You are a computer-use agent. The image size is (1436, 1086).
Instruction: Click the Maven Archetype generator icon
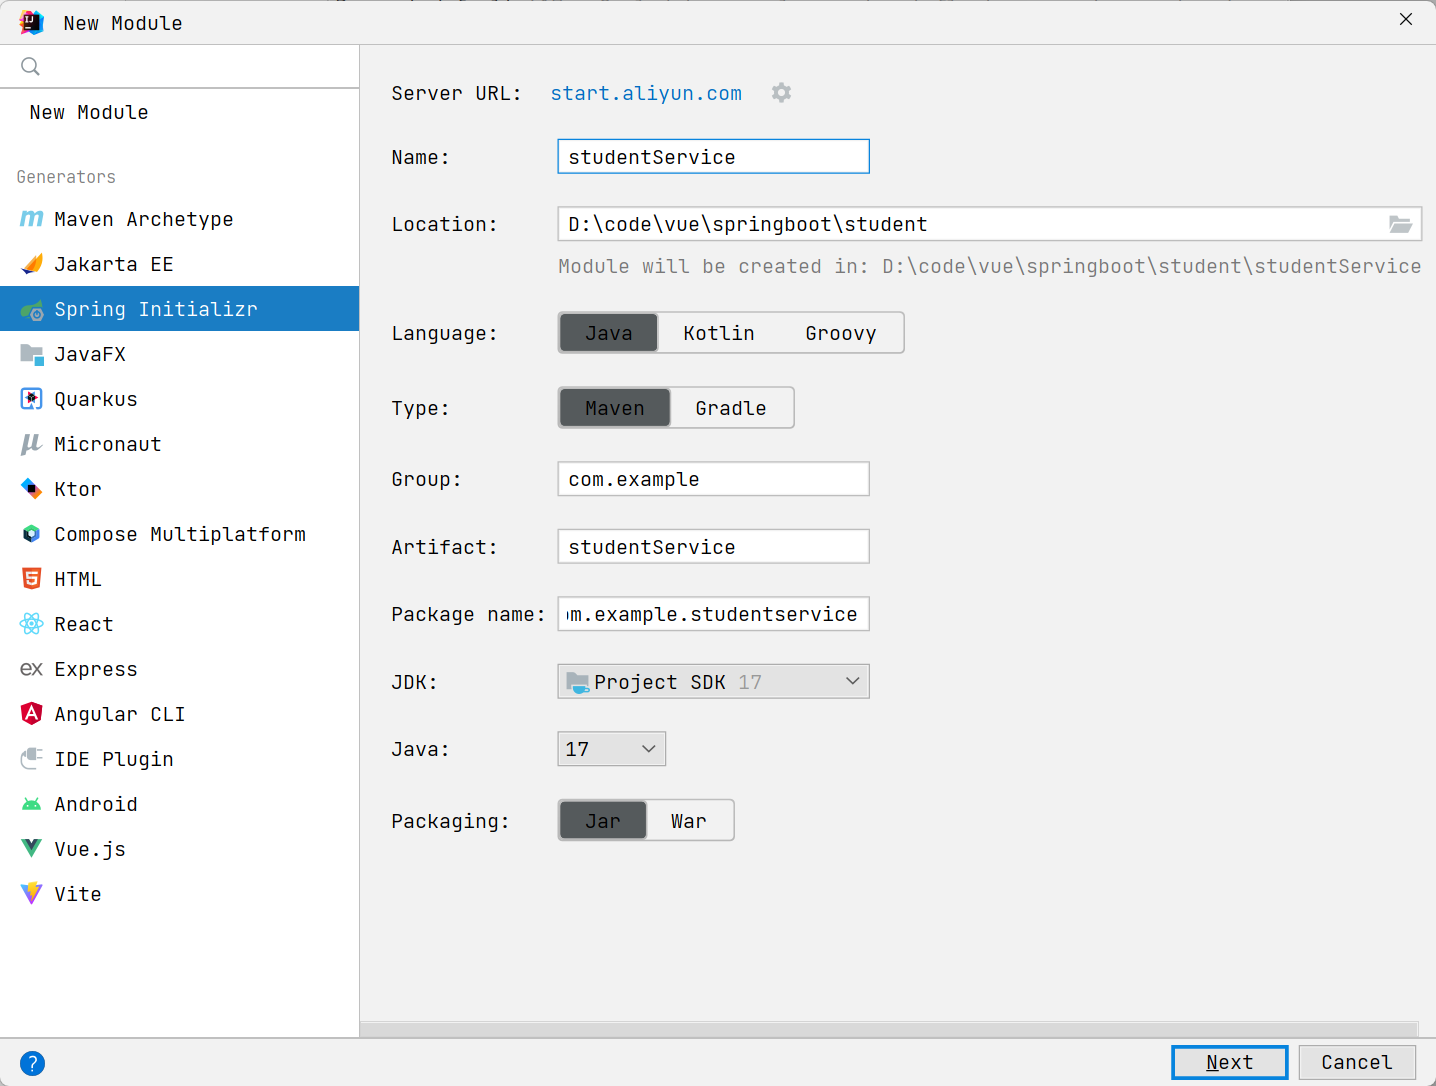pyautogui.click(x=32, y=219)
